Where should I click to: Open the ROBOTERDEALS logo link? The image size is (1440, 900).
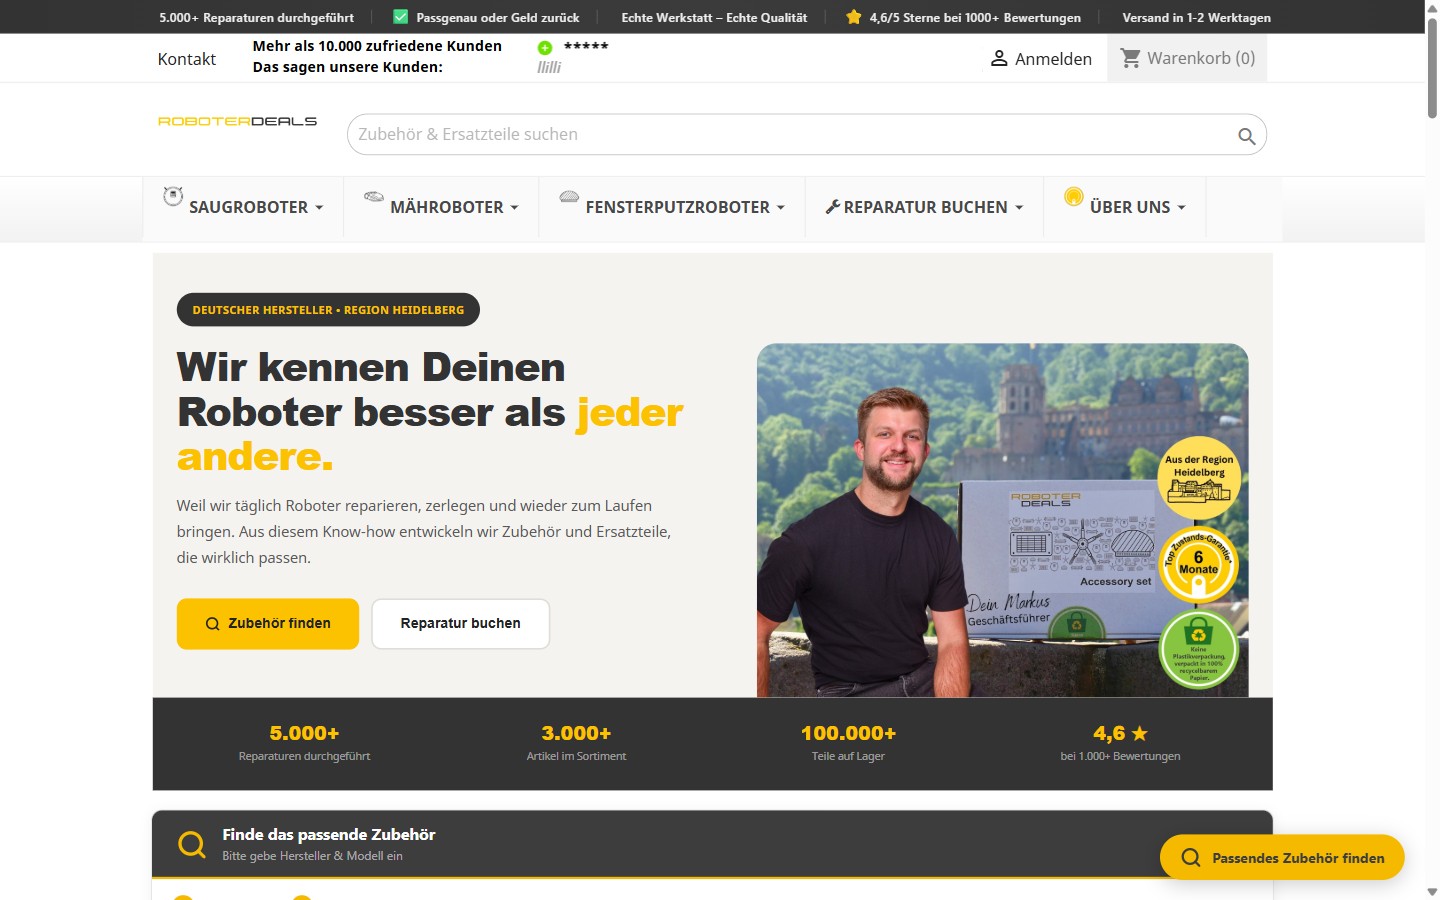(237, 121)
